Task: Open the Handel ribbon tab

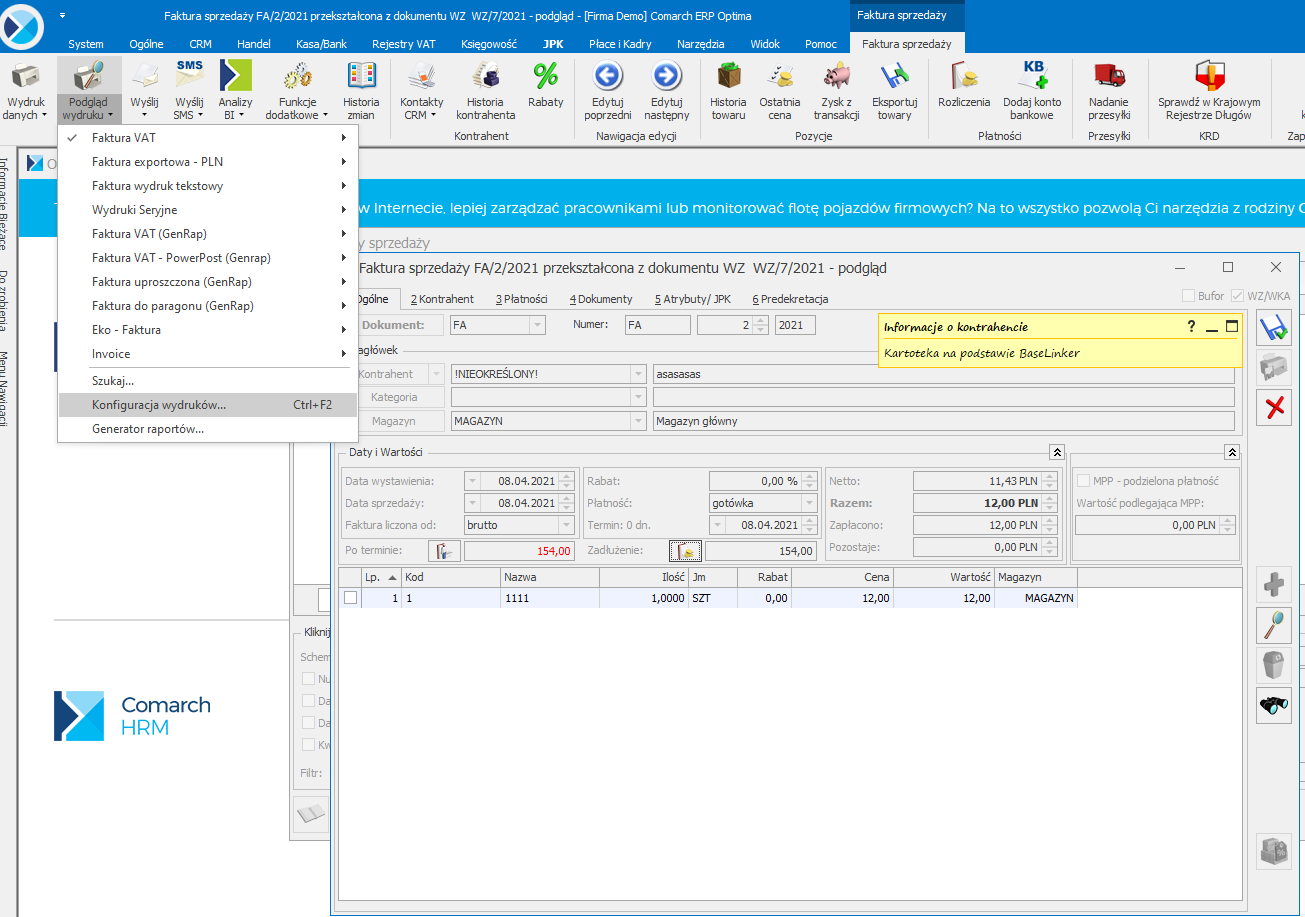Action: pyautogui.click(x=254, y=44)
